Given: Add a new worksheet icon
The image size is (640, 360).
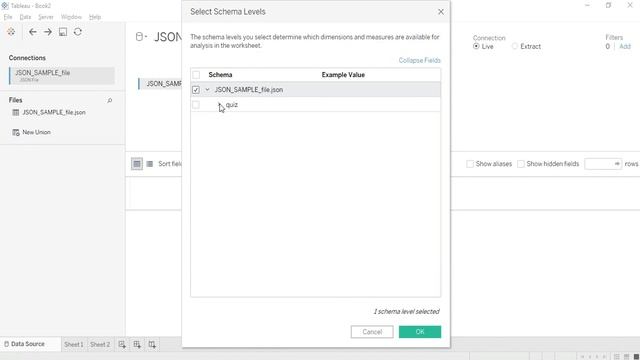Looking at the screenshot, I should click(x=122, y=344).
